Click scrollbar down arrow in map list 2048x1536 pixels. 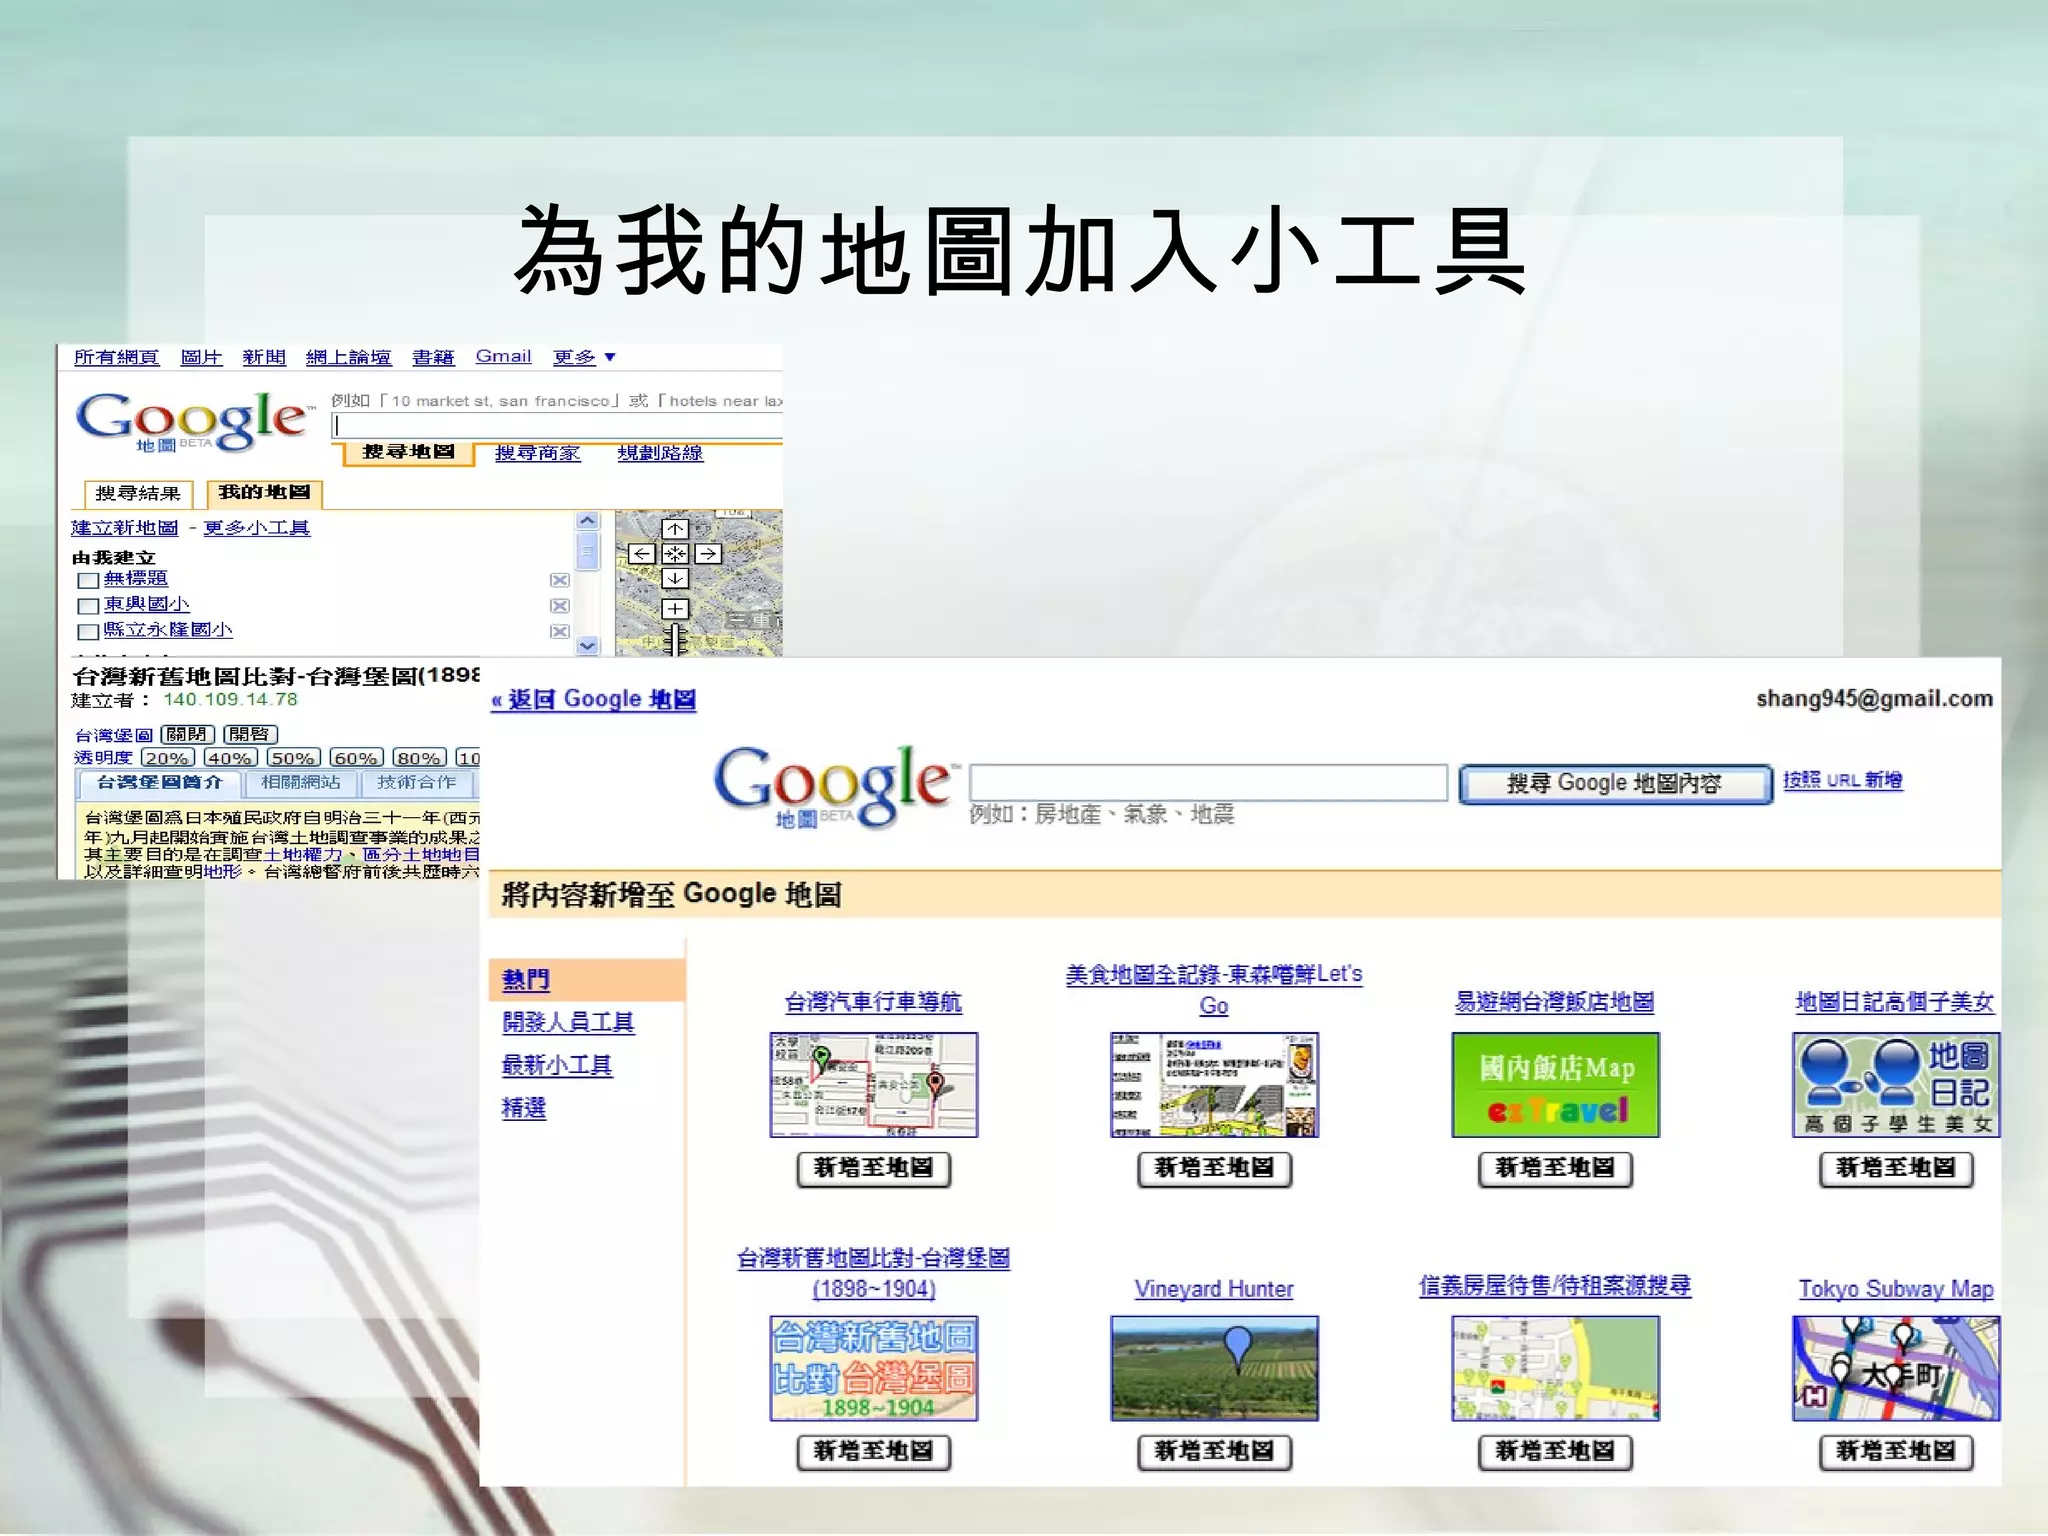[x=588, y=646]
